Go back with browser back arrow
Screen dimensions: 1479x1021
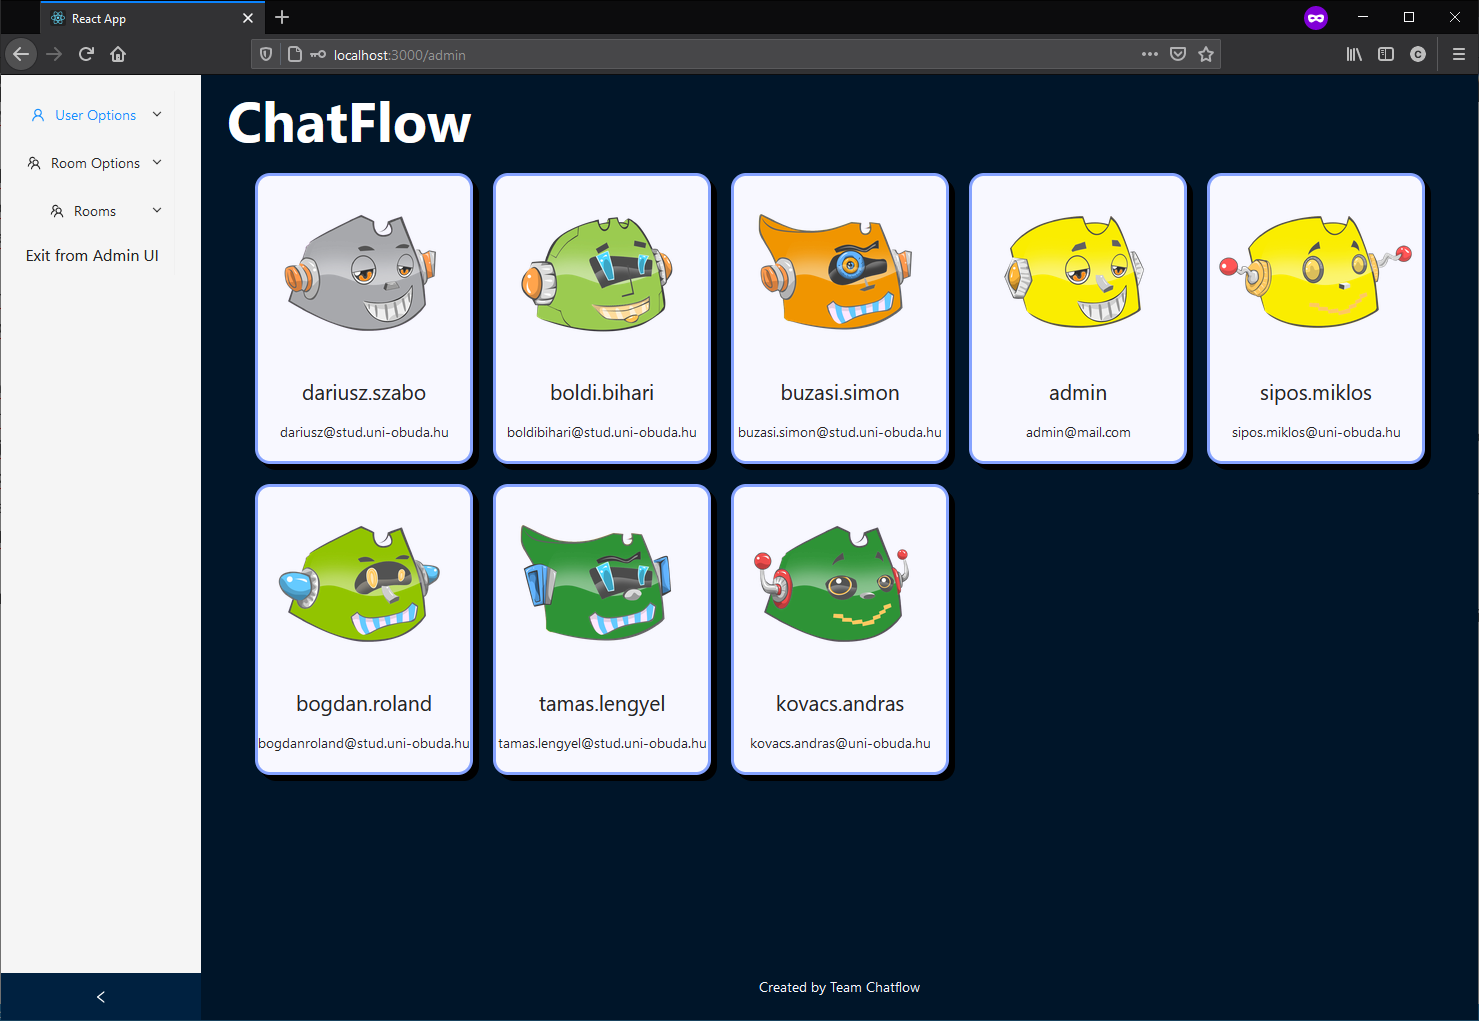(21, 54)
